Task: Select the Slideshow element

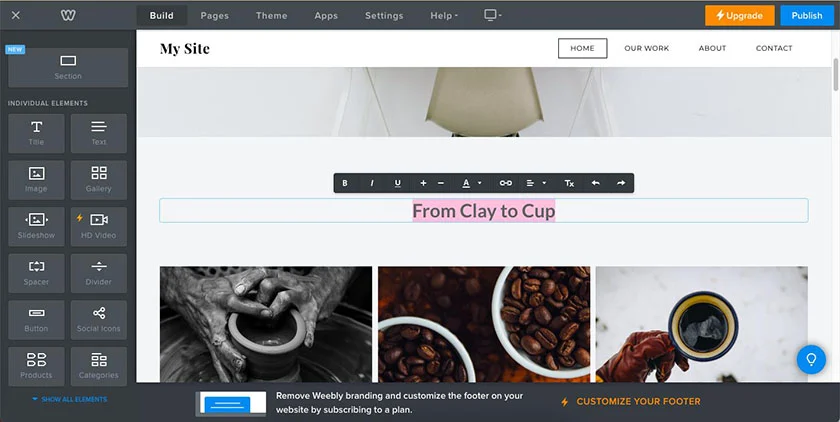Action: coord(36,227)
